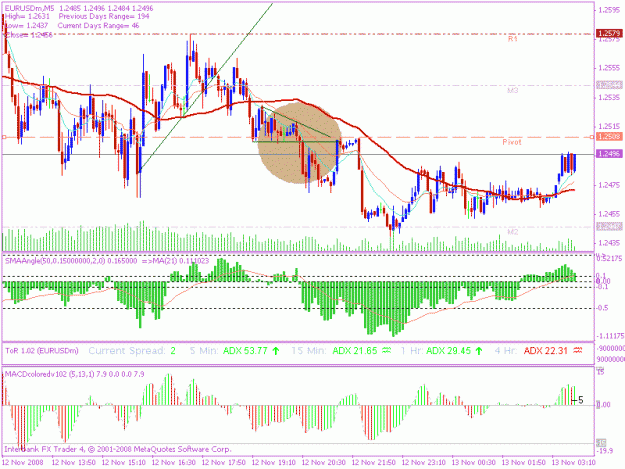This screenshot has width=625, height=469.
Task: Click the 'Current Spread: 2' readout
Action: click(x=132, y=351)
